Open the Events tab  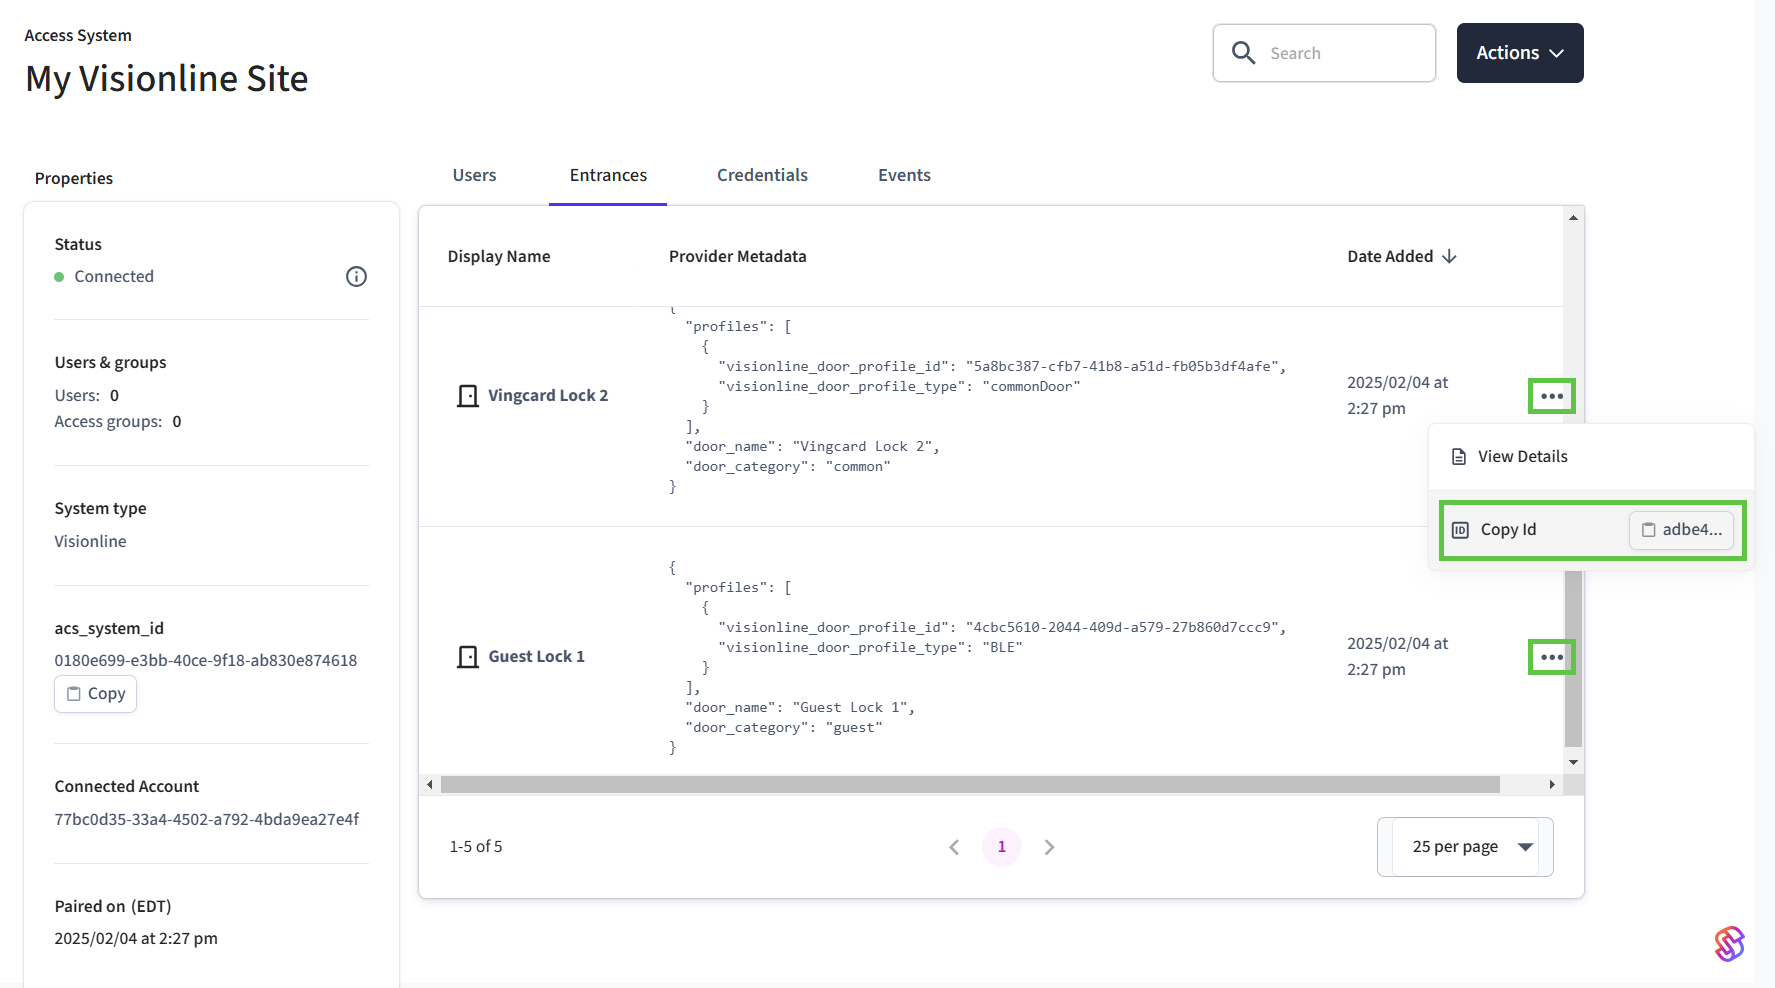904,175
